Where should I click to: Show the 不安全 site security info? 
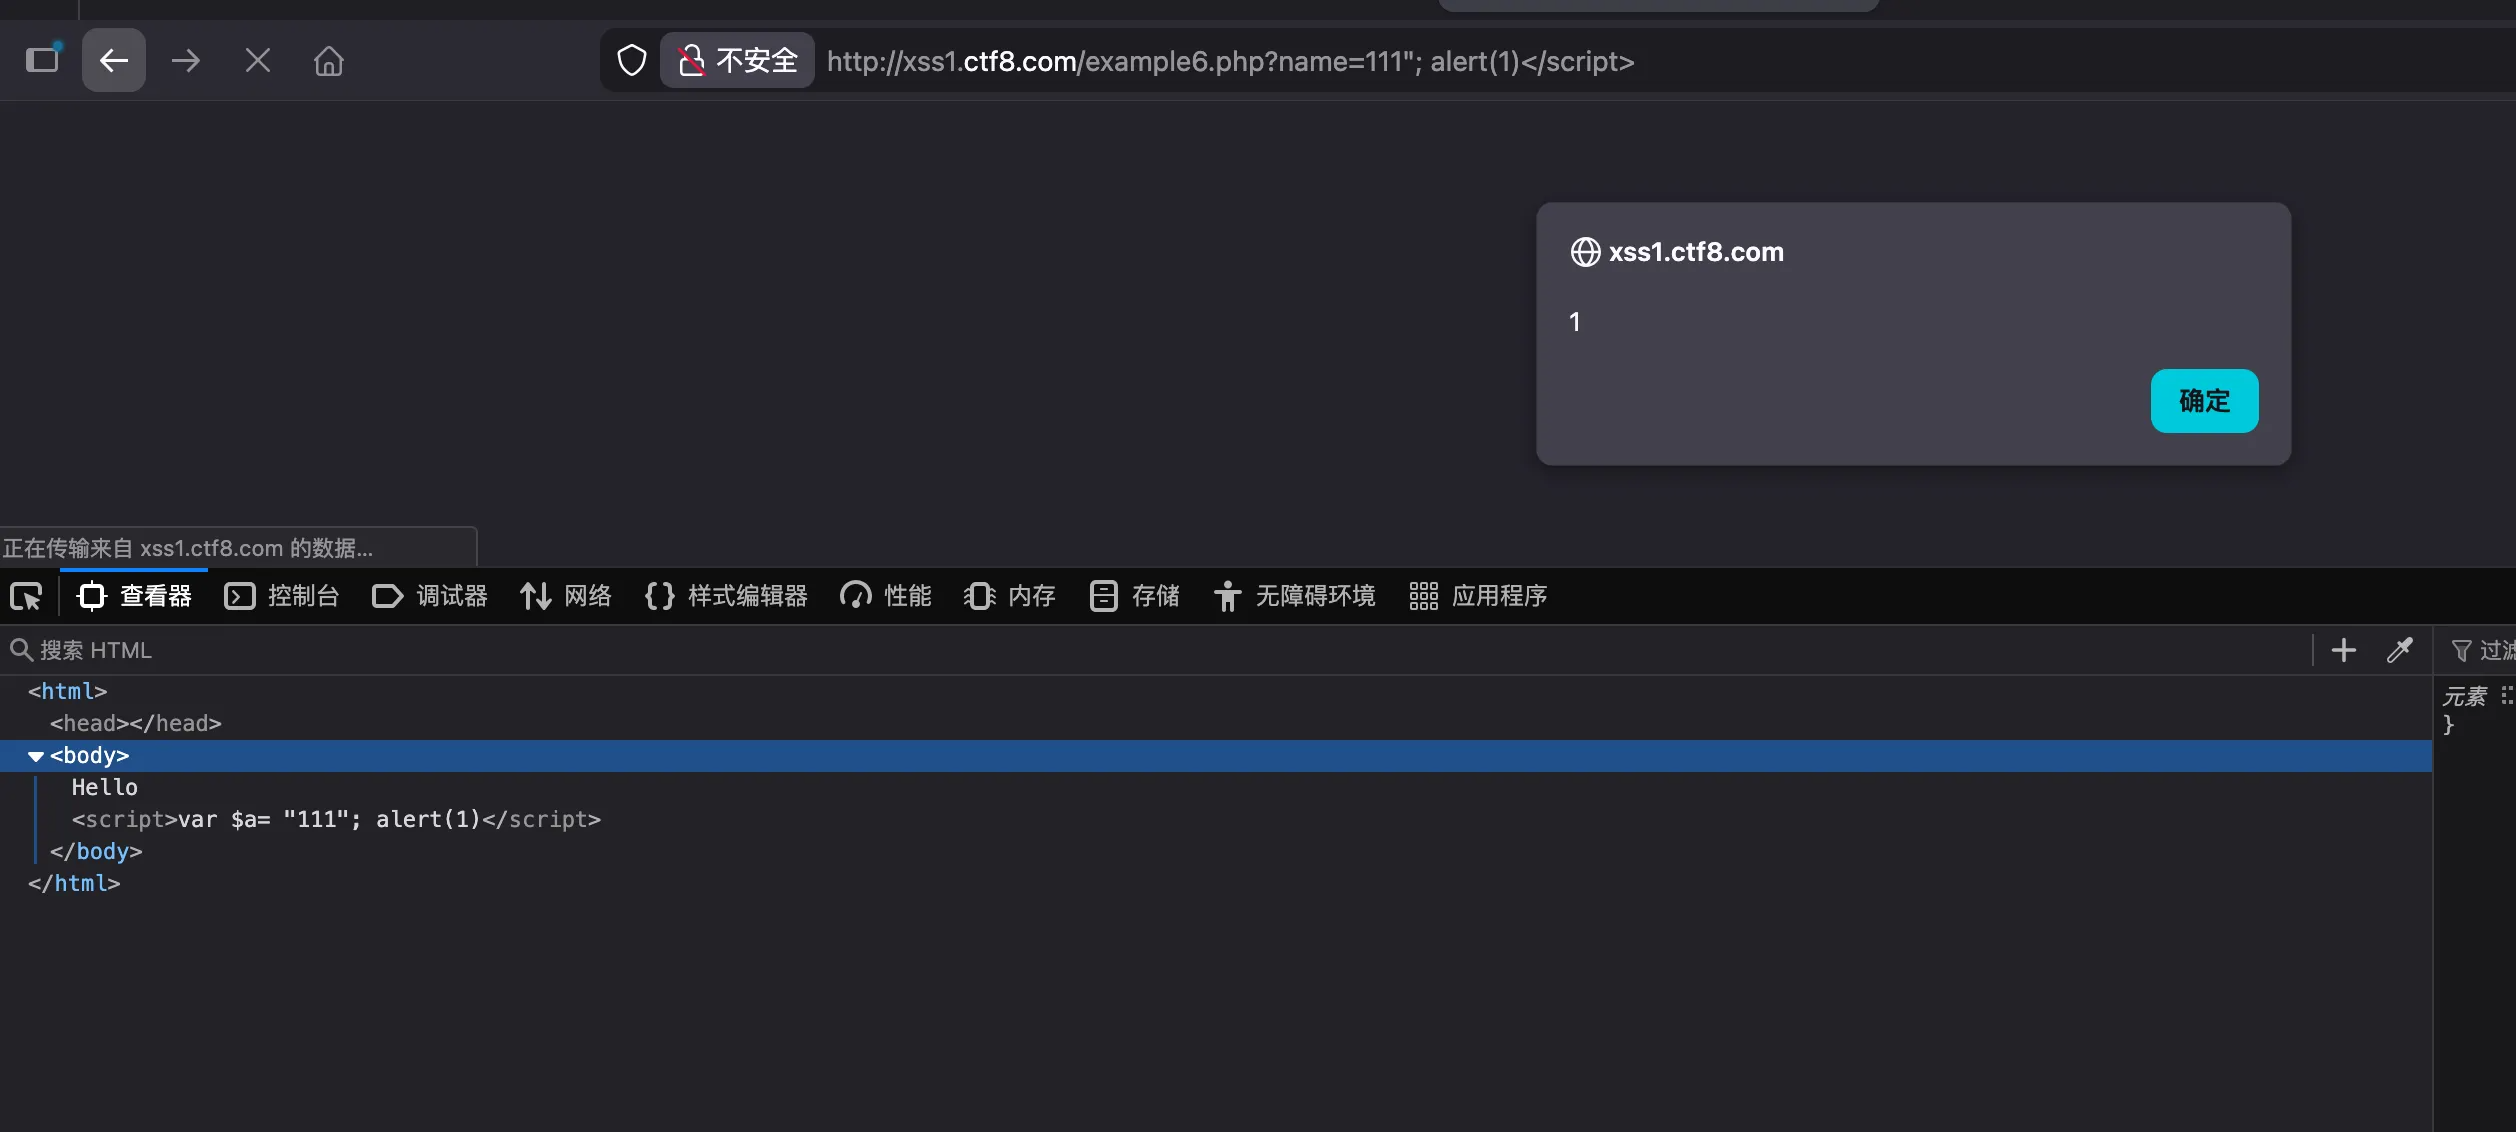click(738, 61)
